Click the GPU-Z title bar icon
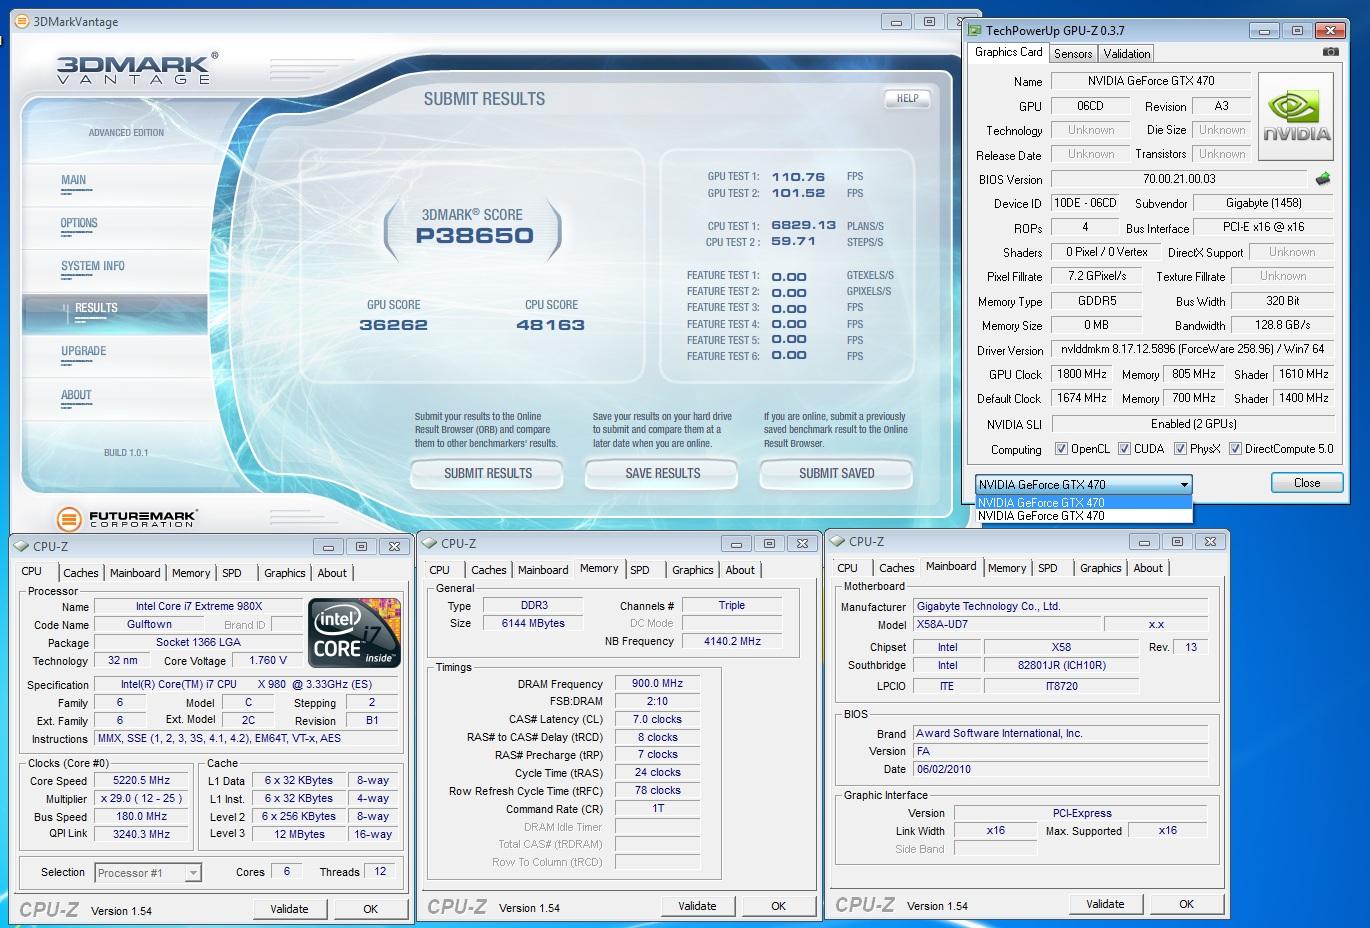The width and height of the screenshot is (1370, 928). (975, 31)
